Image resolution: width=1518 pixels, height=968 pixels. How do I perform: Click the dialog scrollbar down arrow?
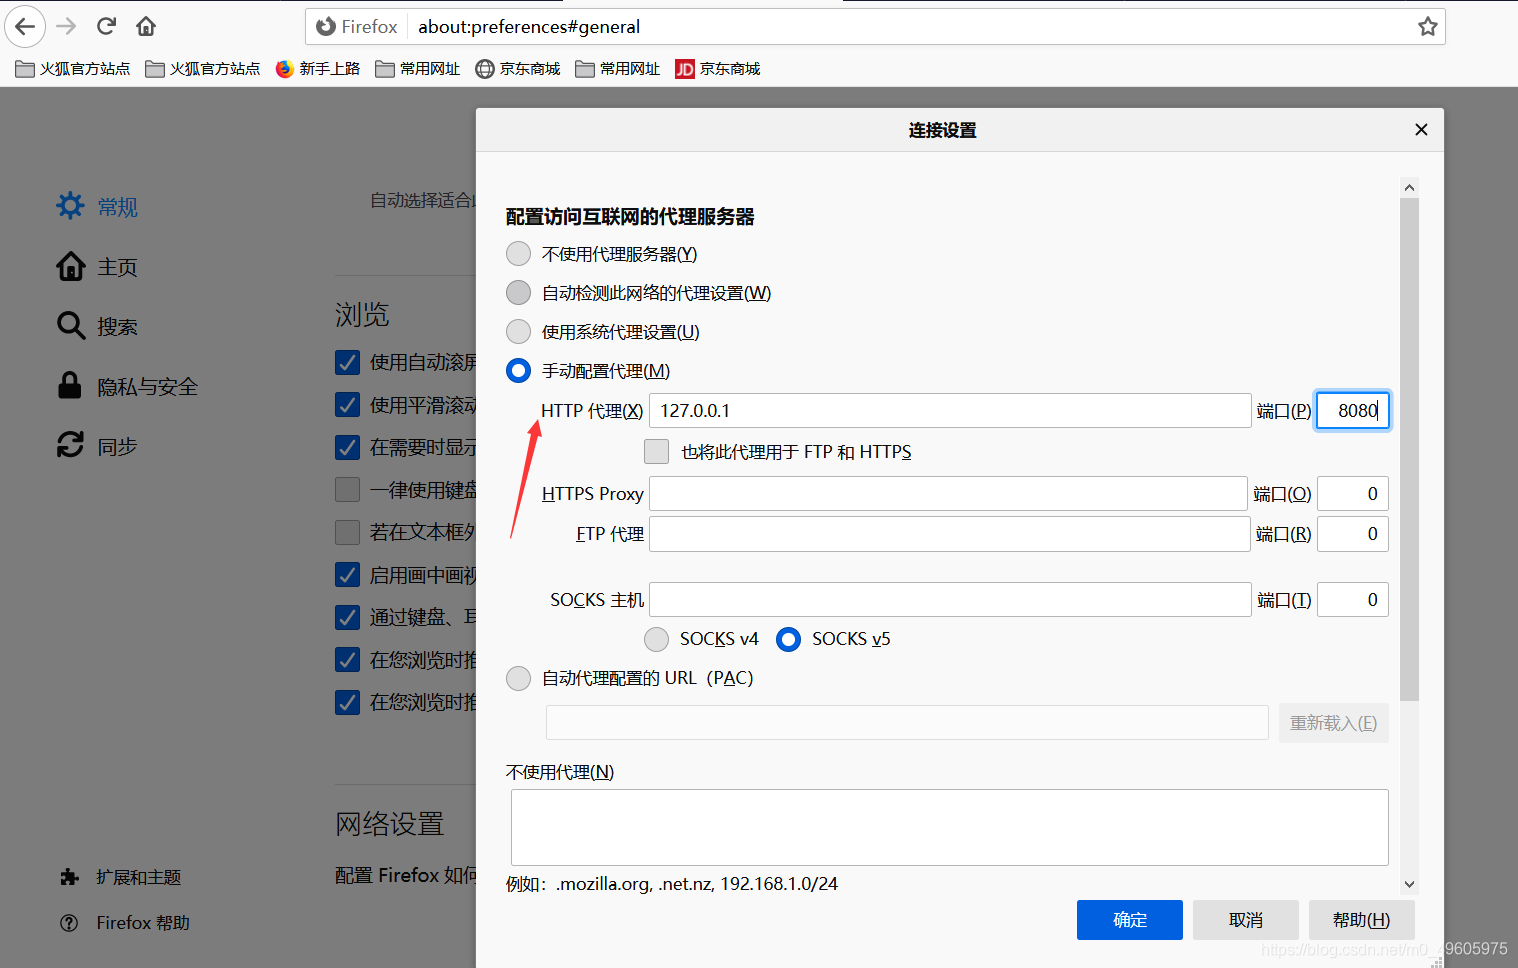point(1409,884)
